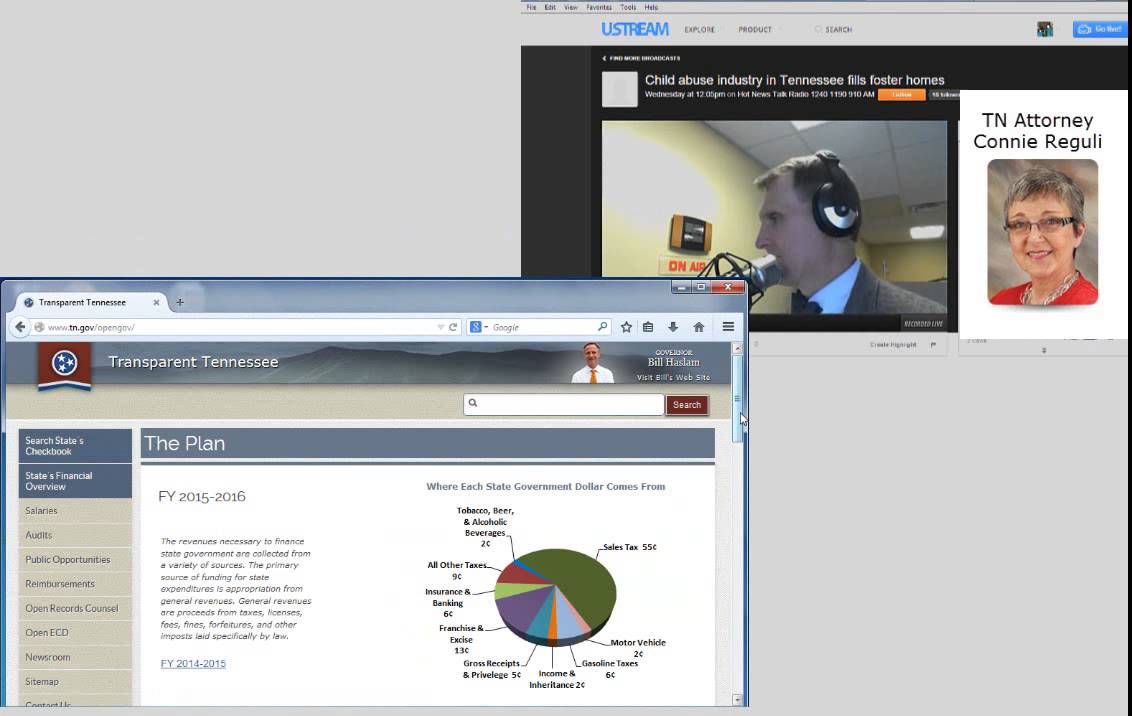
Task: Go back with Firefox's back arrow
Action: (20, 327)
